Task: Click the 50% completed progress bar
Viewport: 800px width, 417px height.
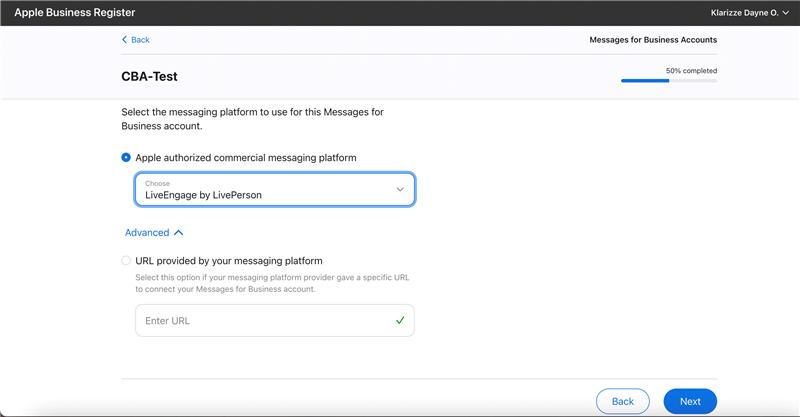Action: point(669,81)
